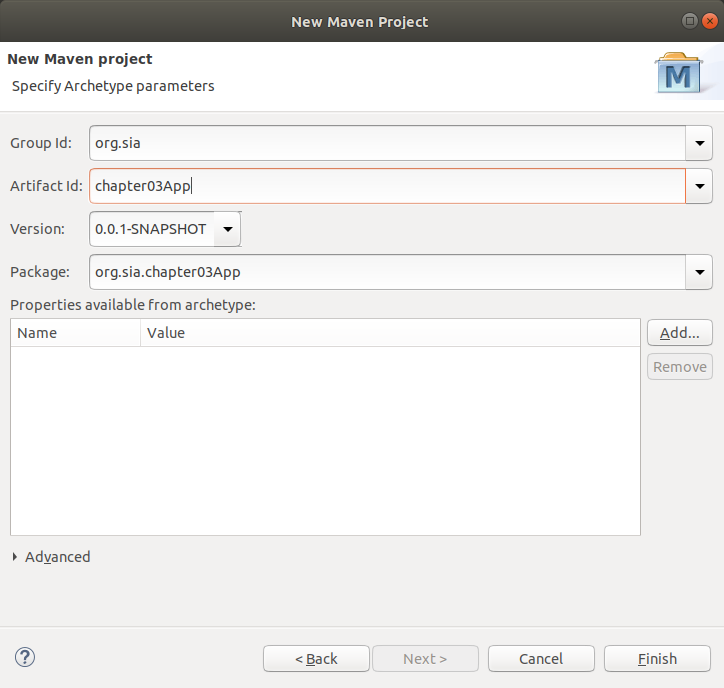Open the Artifact Id dropdown list

point(698,186)
